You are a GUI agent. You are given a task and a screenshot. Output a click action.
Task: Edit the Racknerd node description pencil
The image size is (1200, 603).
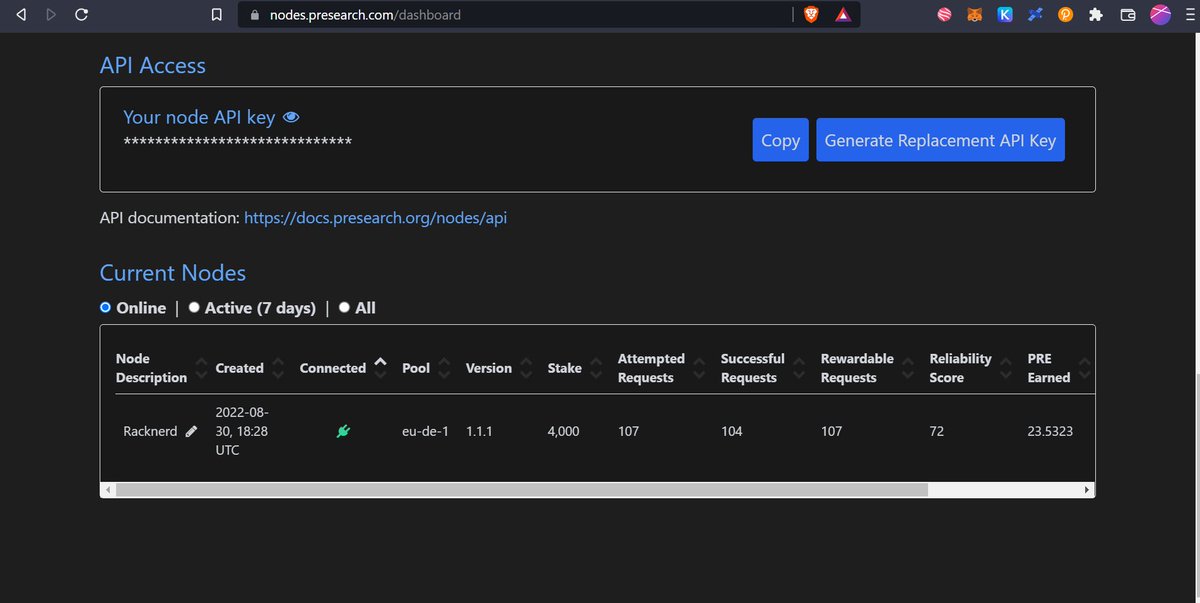point(191,431)
